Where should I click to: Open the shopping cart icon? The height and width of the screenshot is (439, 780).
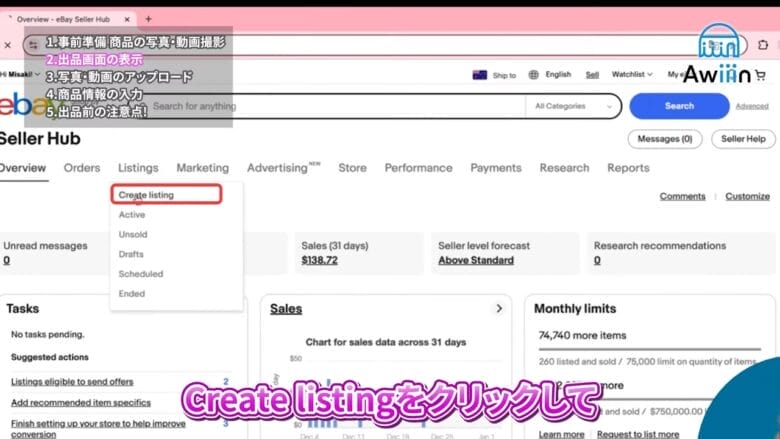click(x=760, y=76)
